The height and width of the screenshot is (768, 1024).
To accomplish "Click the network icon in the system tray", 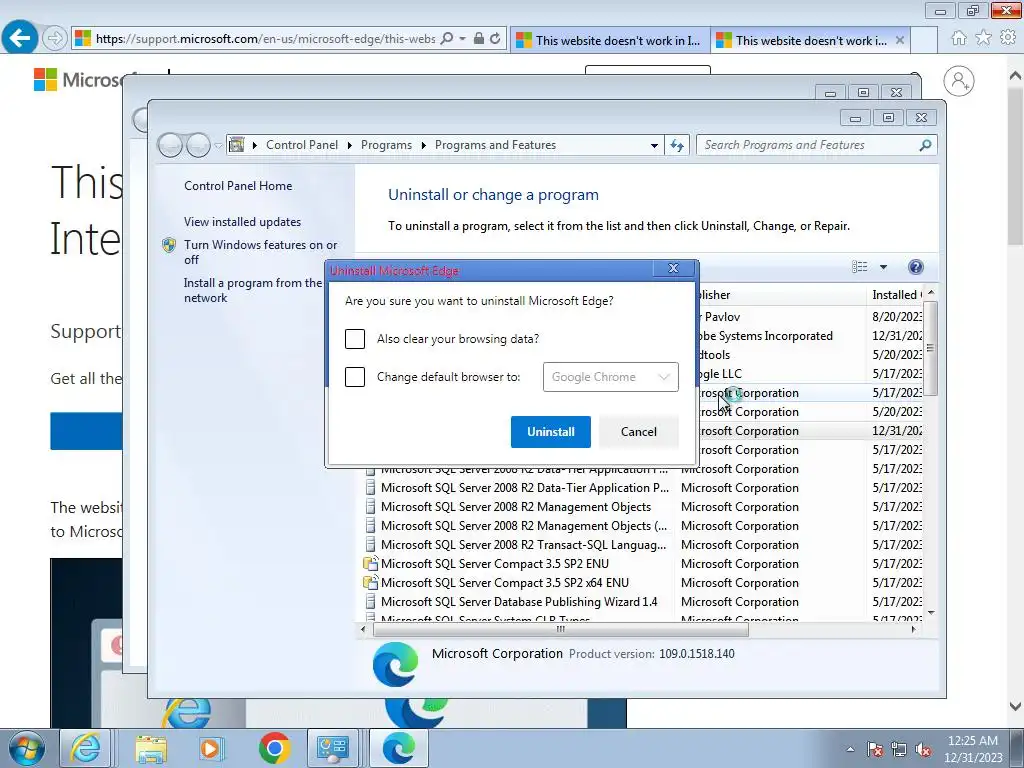I will pos(899,749).
